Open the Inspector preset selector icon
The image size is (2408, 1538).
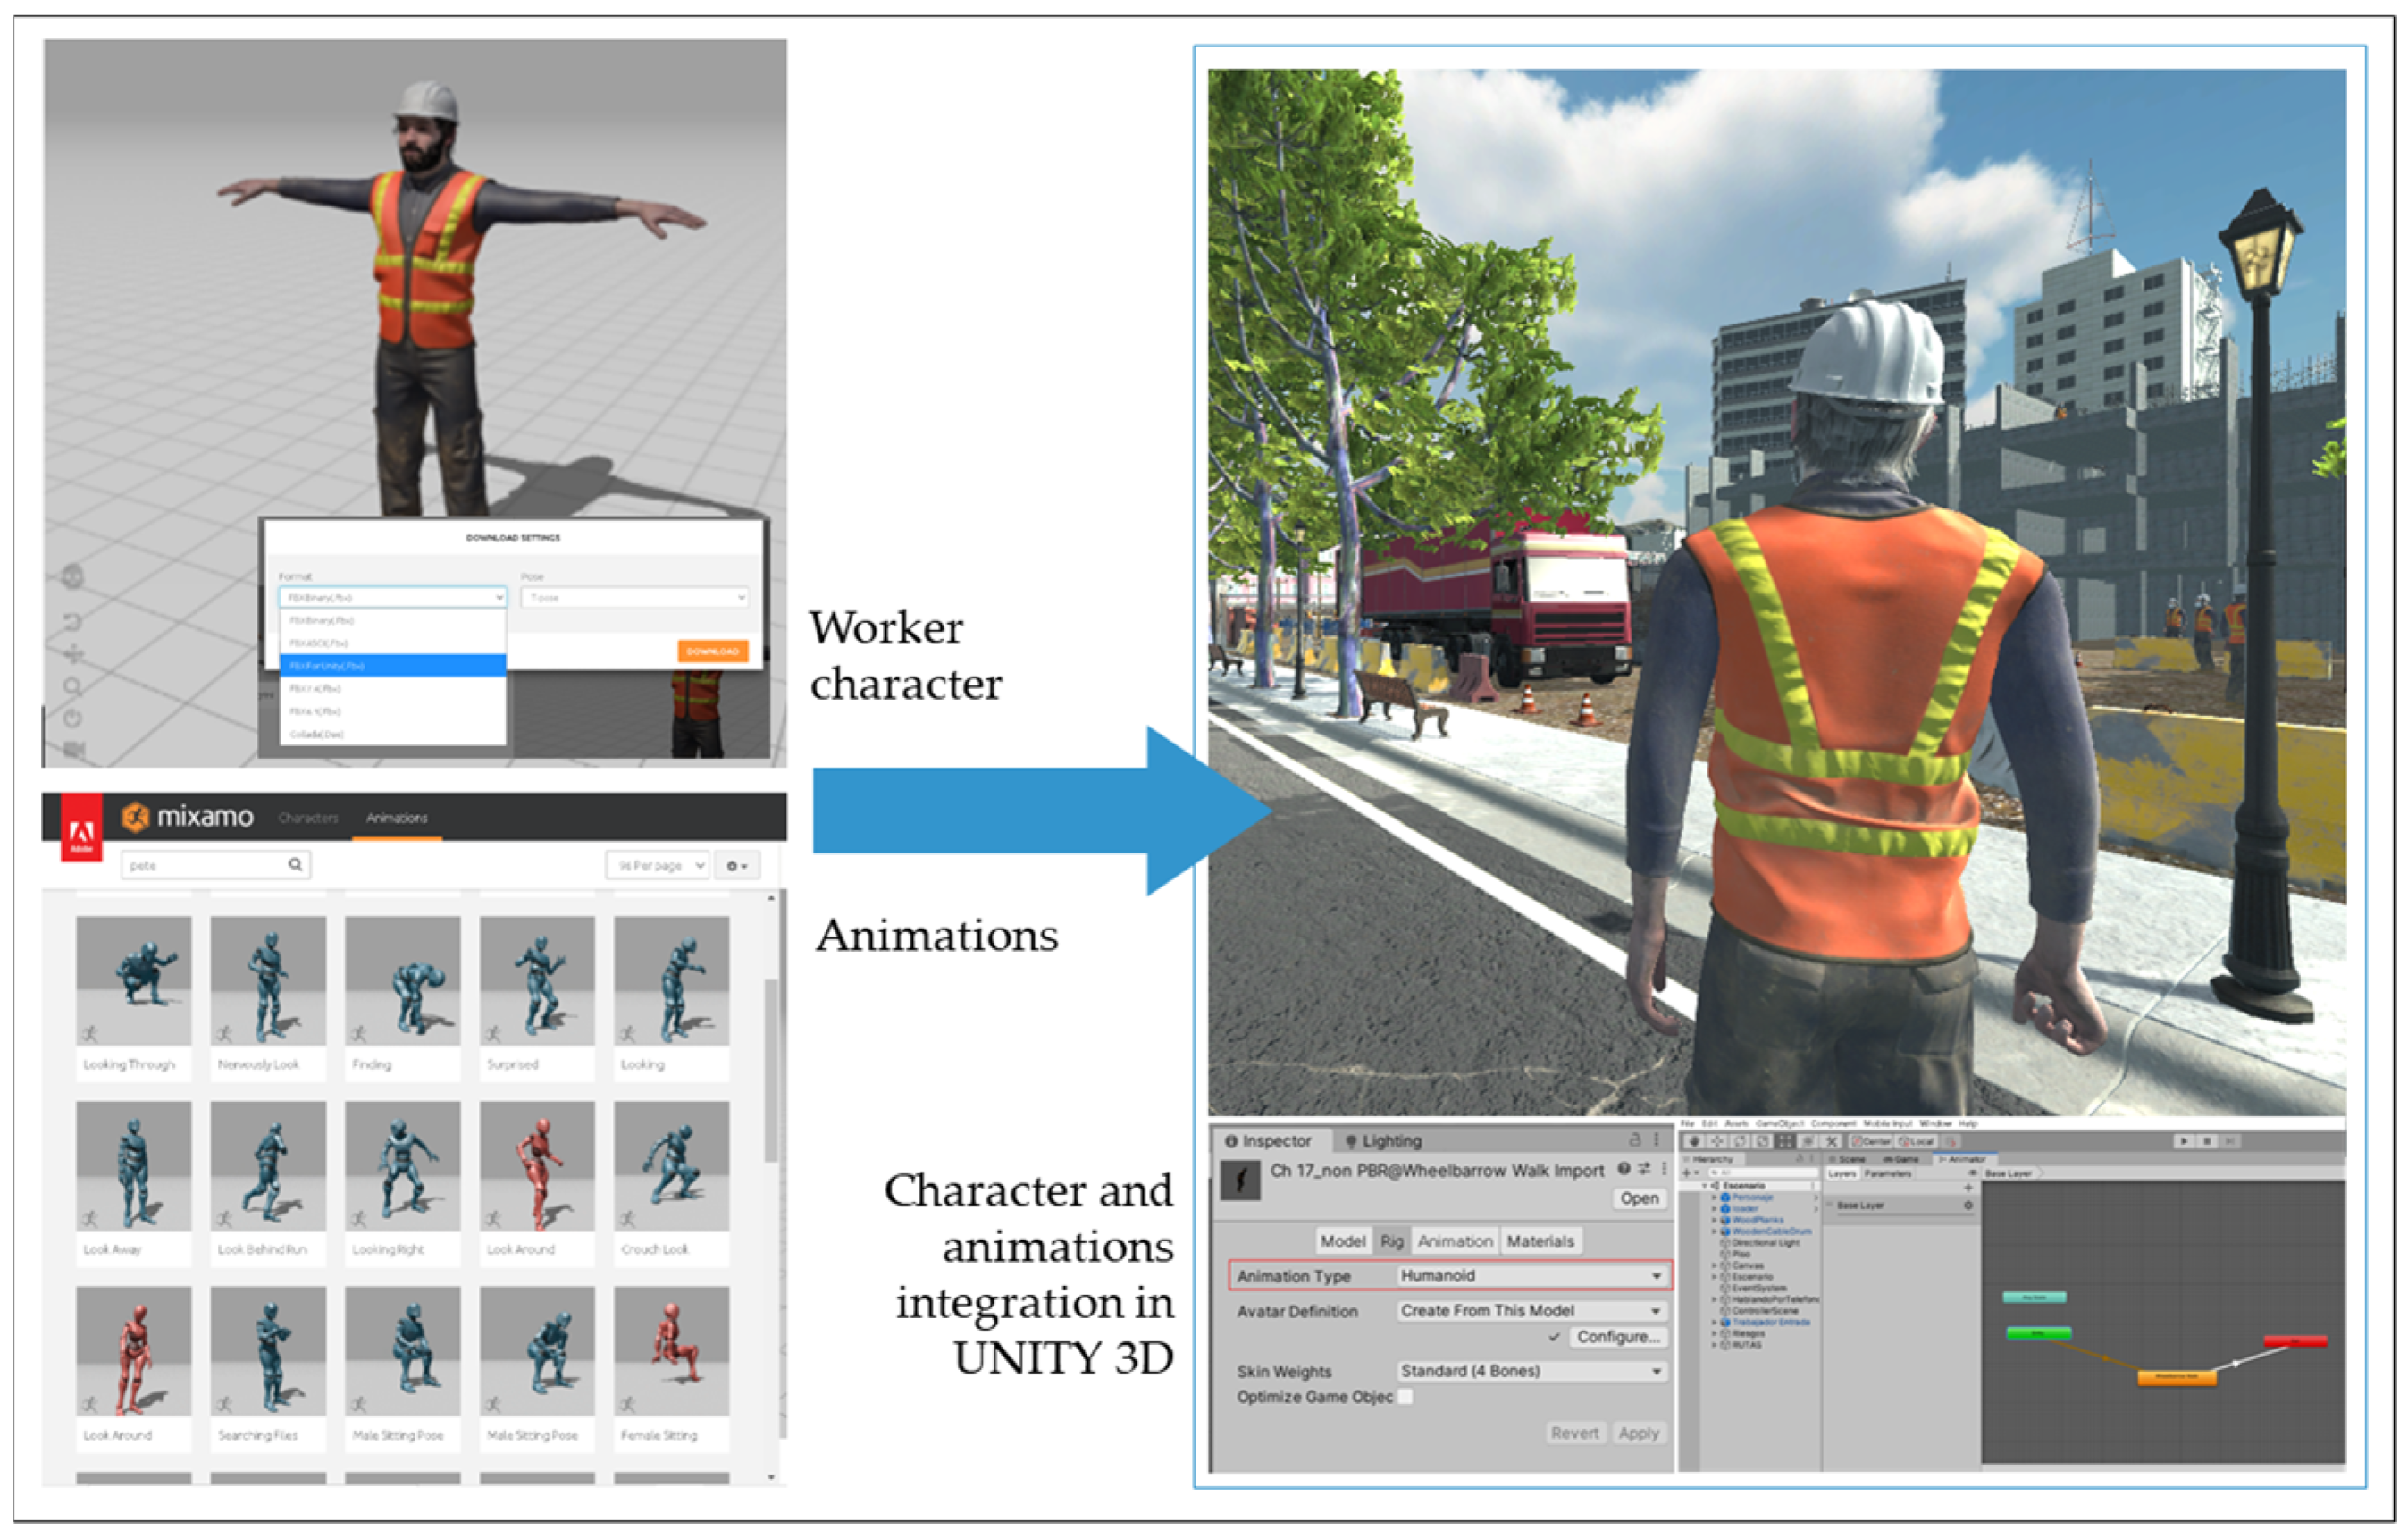[x=1644, y=1168]
